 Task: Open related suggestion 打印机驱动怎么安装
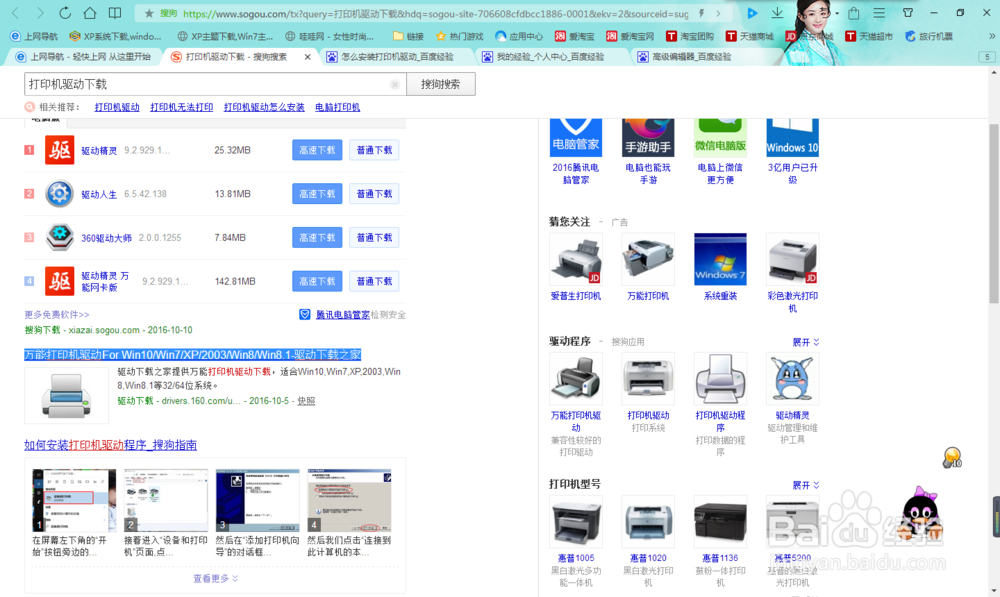click(264, 107)
